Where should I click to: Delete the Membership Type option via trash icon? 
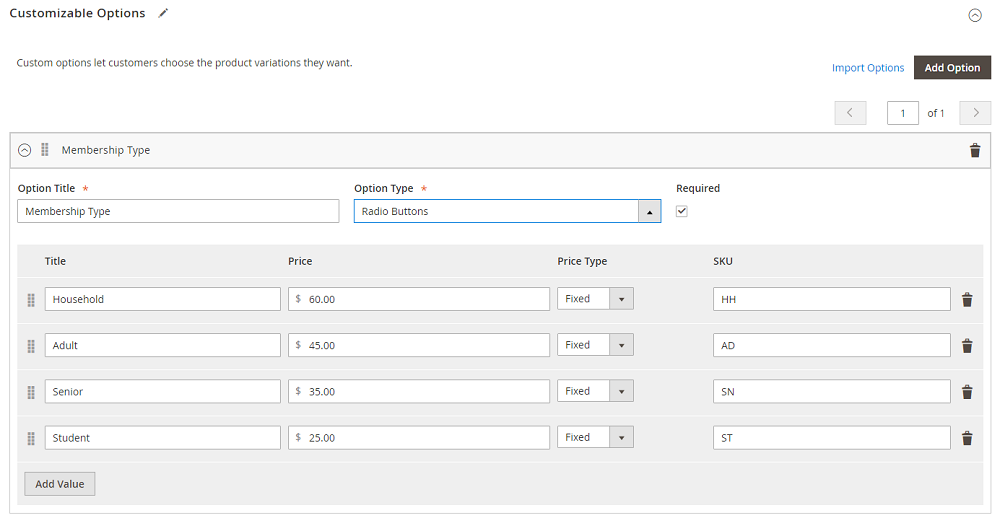coord(975,150)
